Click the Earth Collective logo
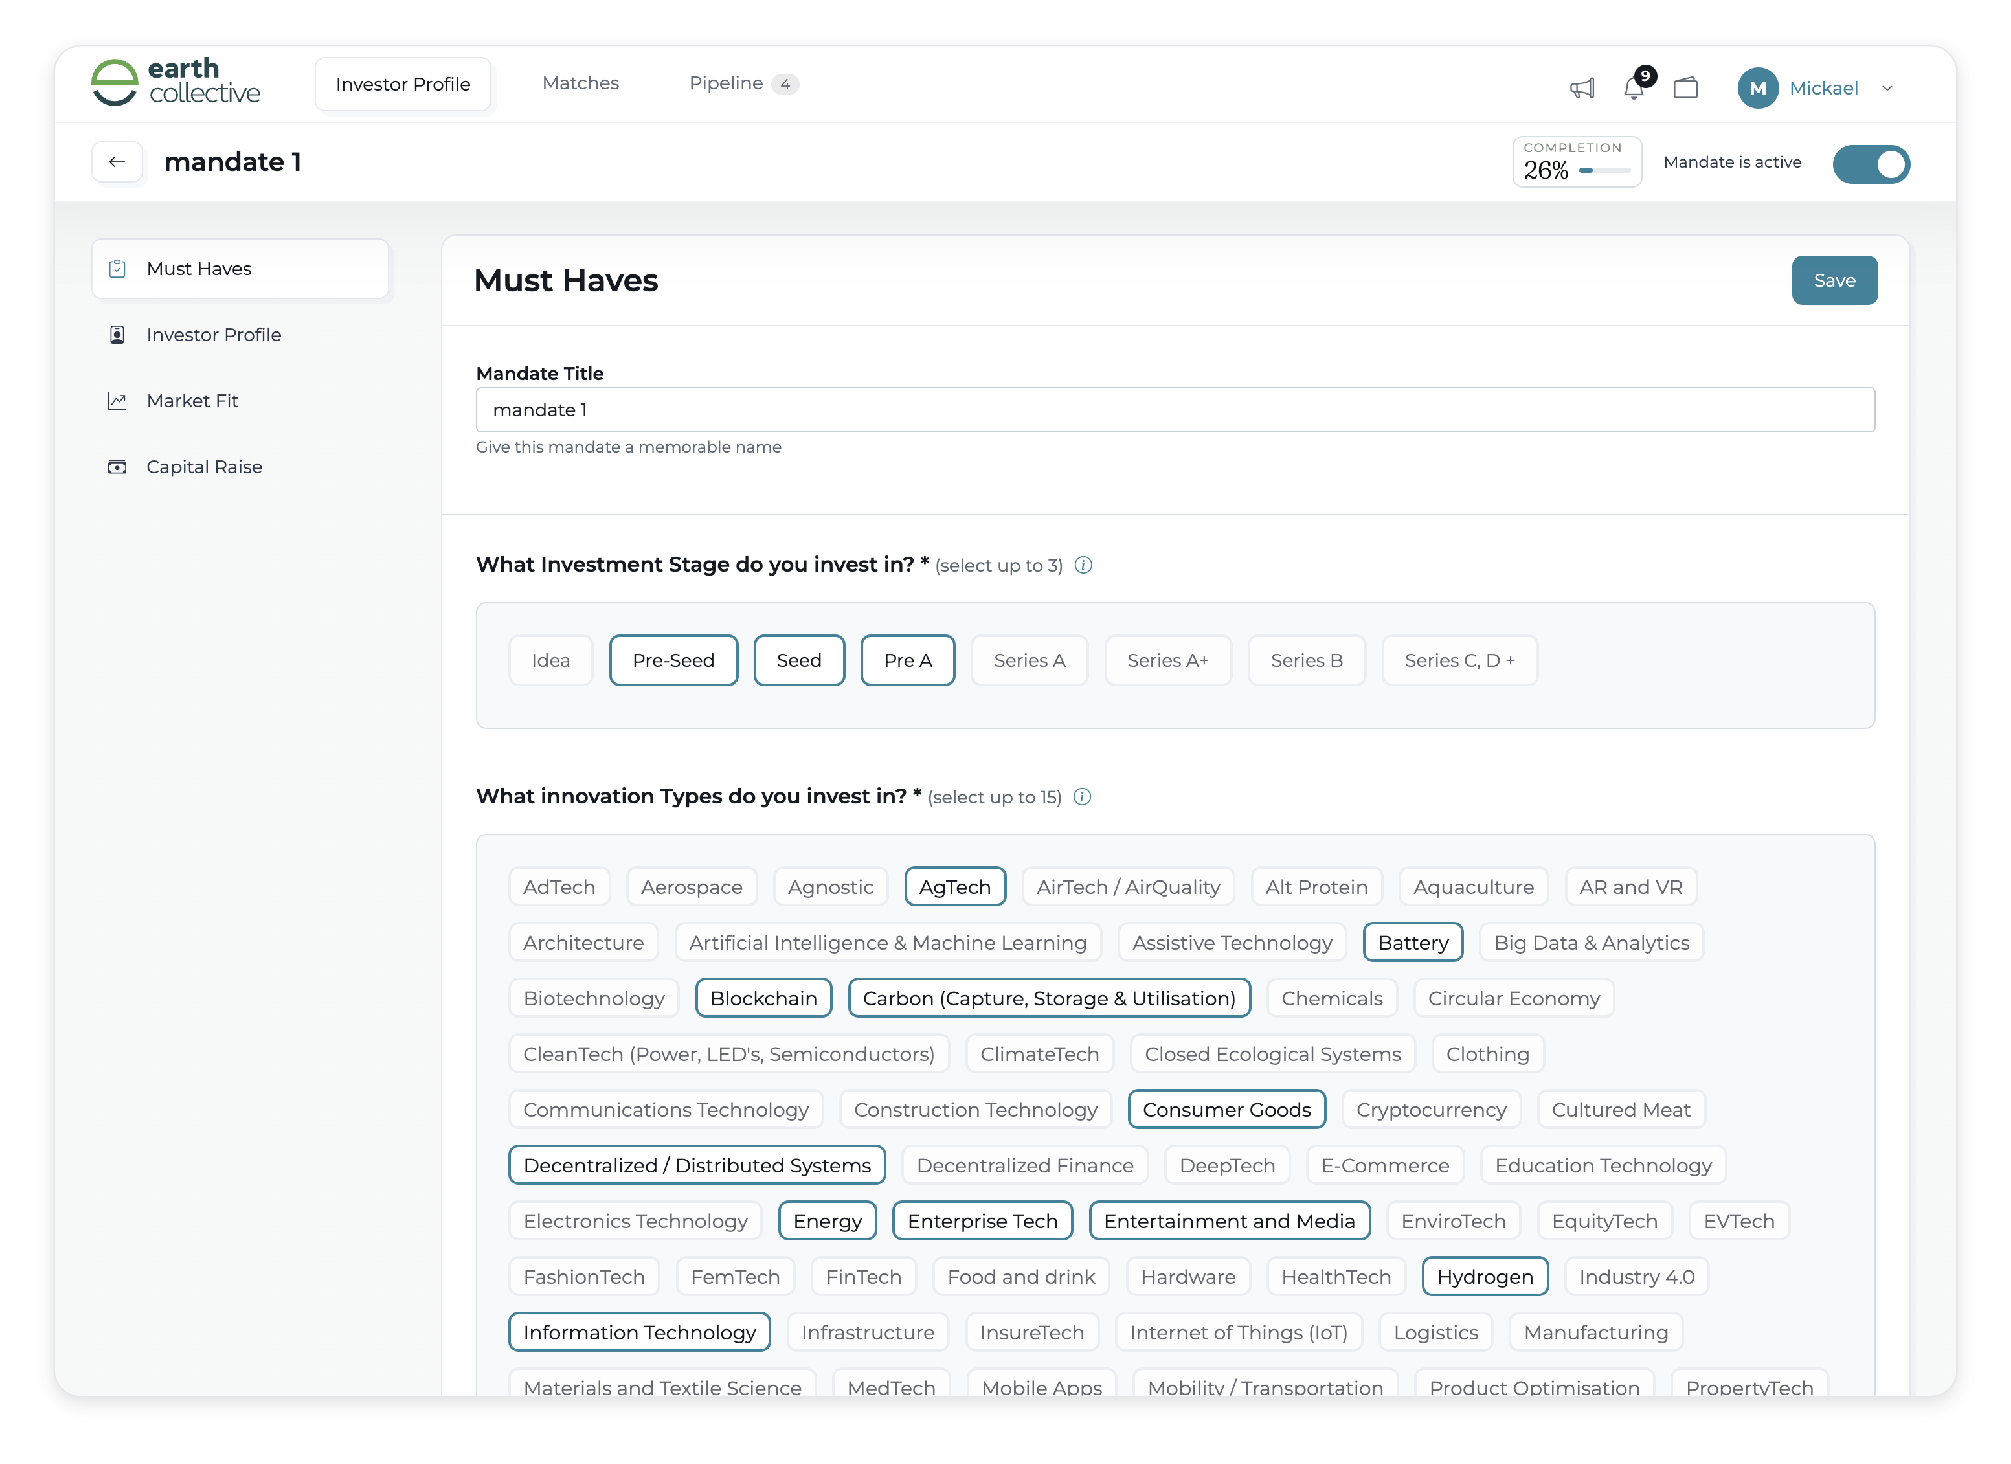 (x=176, y=82)
